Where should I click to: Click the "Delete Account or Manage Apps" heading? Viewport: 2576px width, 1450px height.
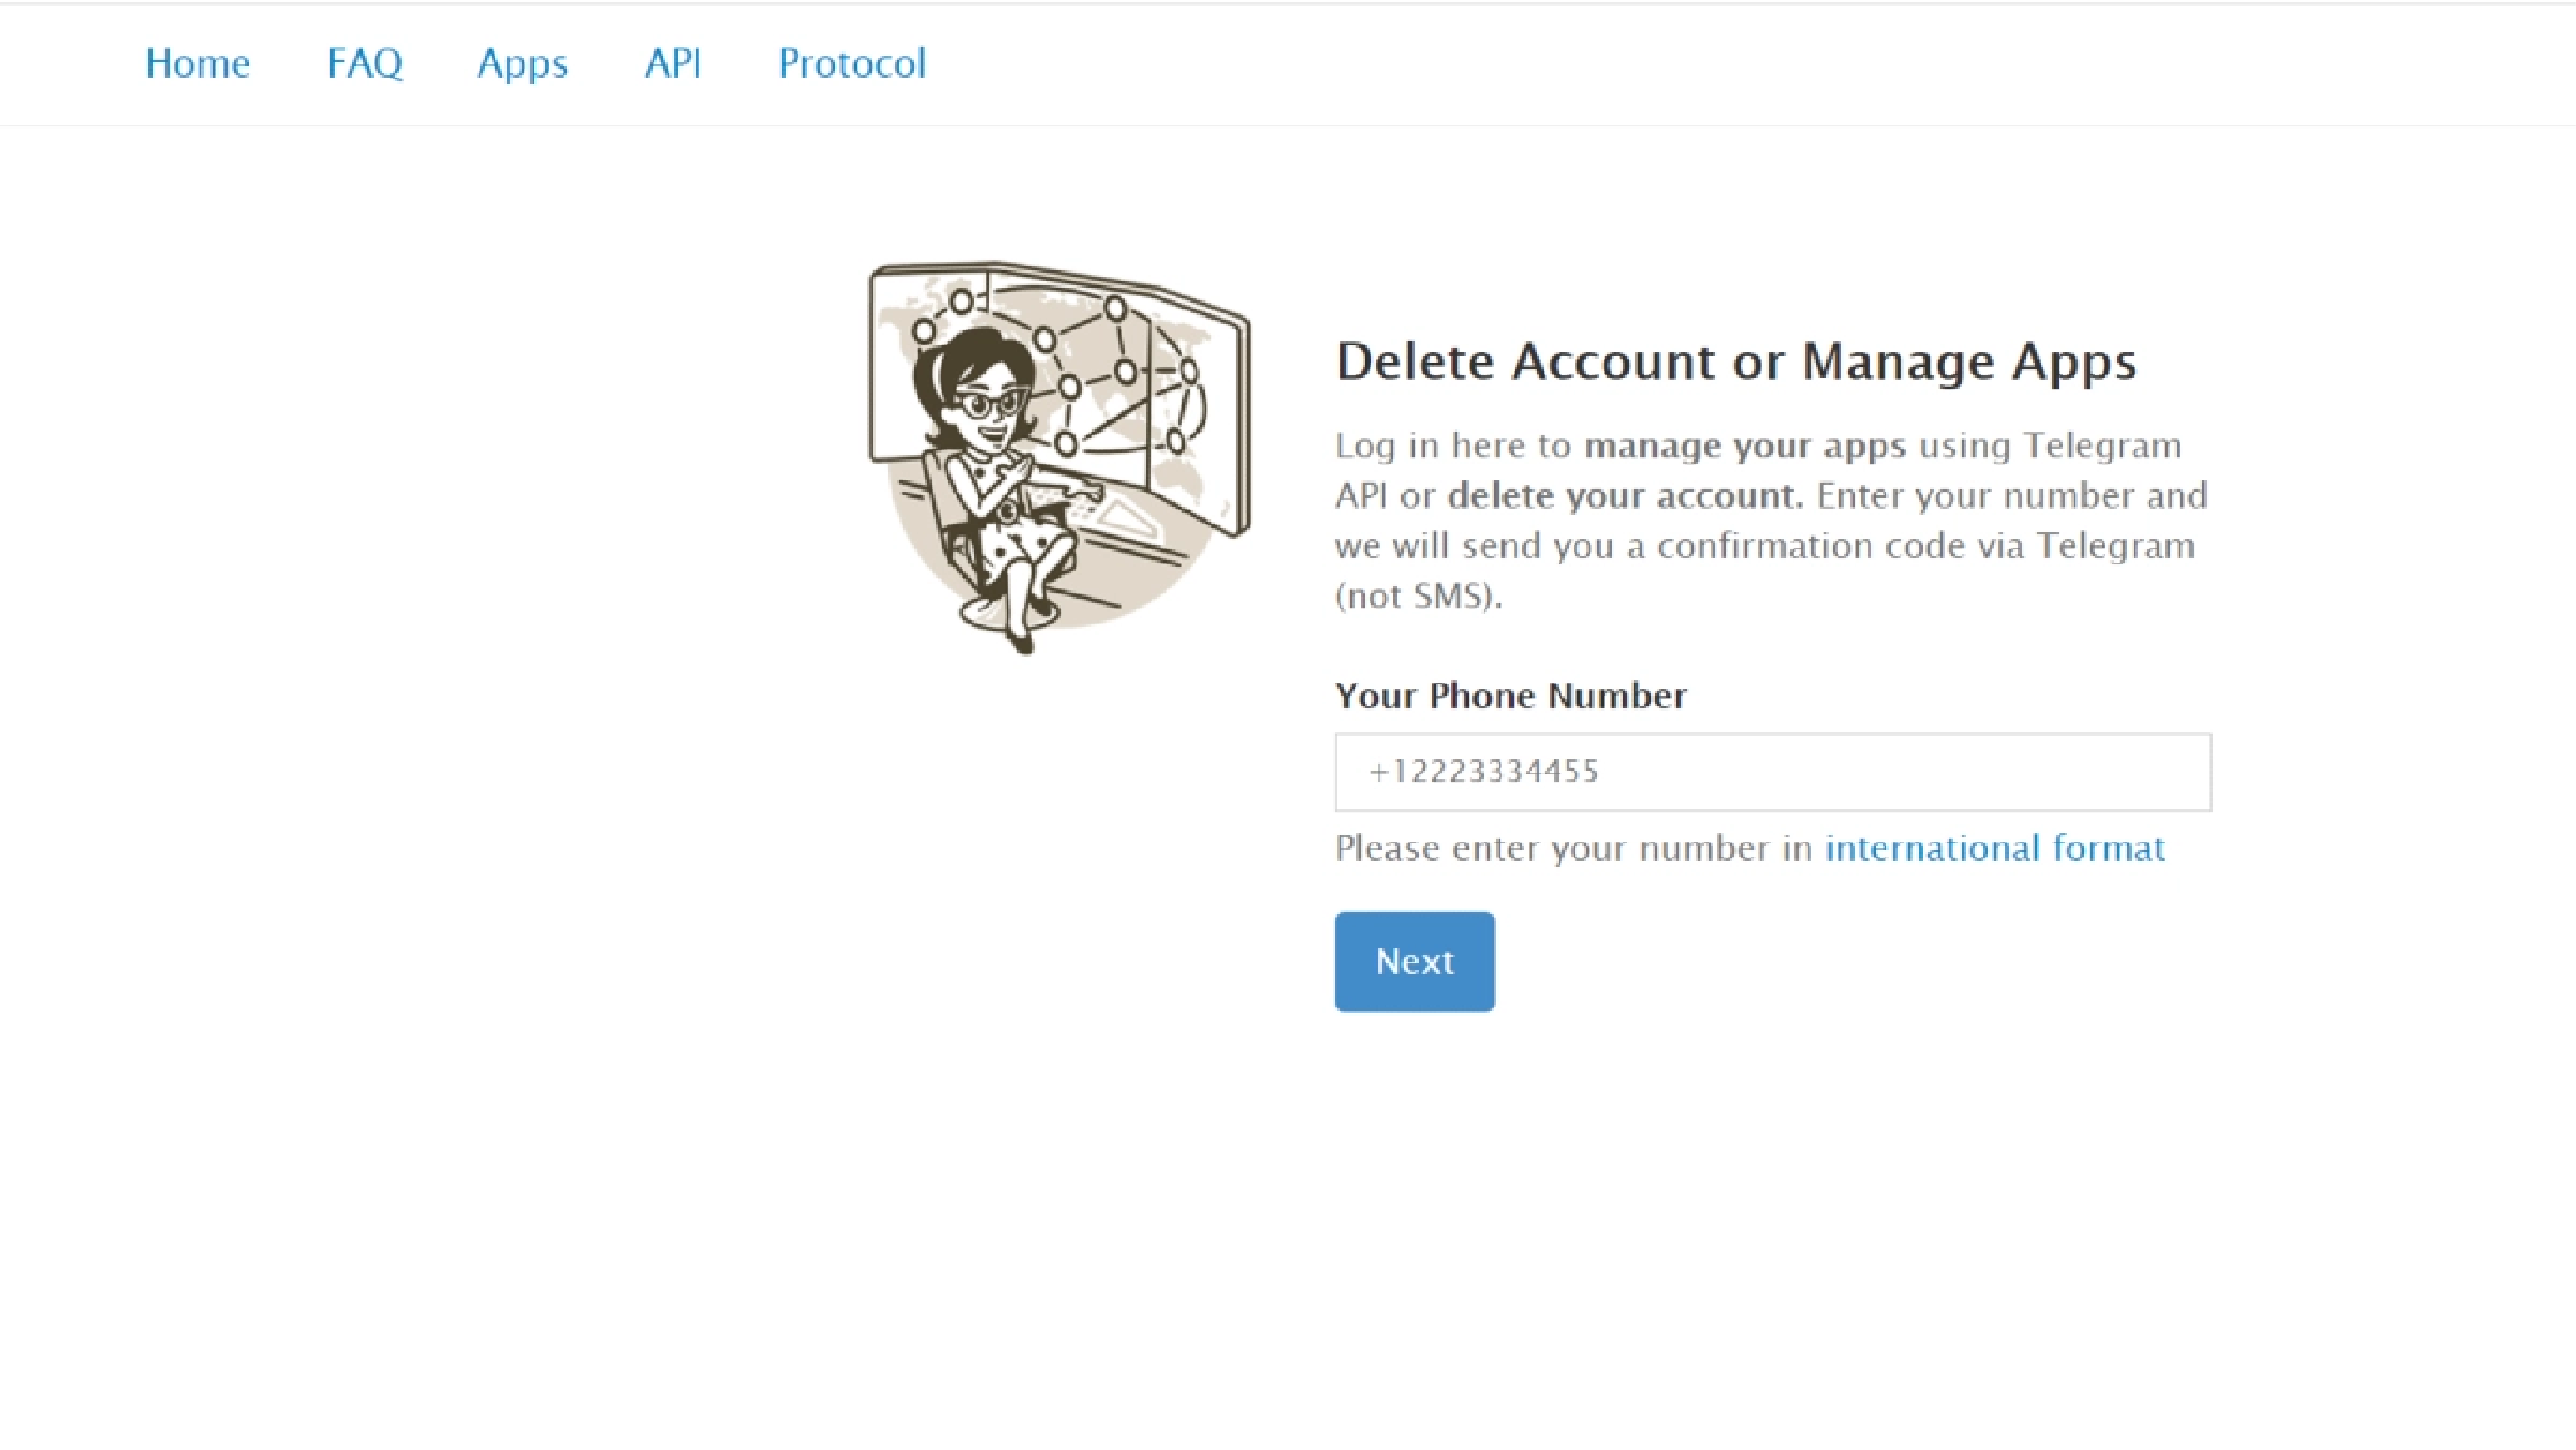(x=1735, y=361)
